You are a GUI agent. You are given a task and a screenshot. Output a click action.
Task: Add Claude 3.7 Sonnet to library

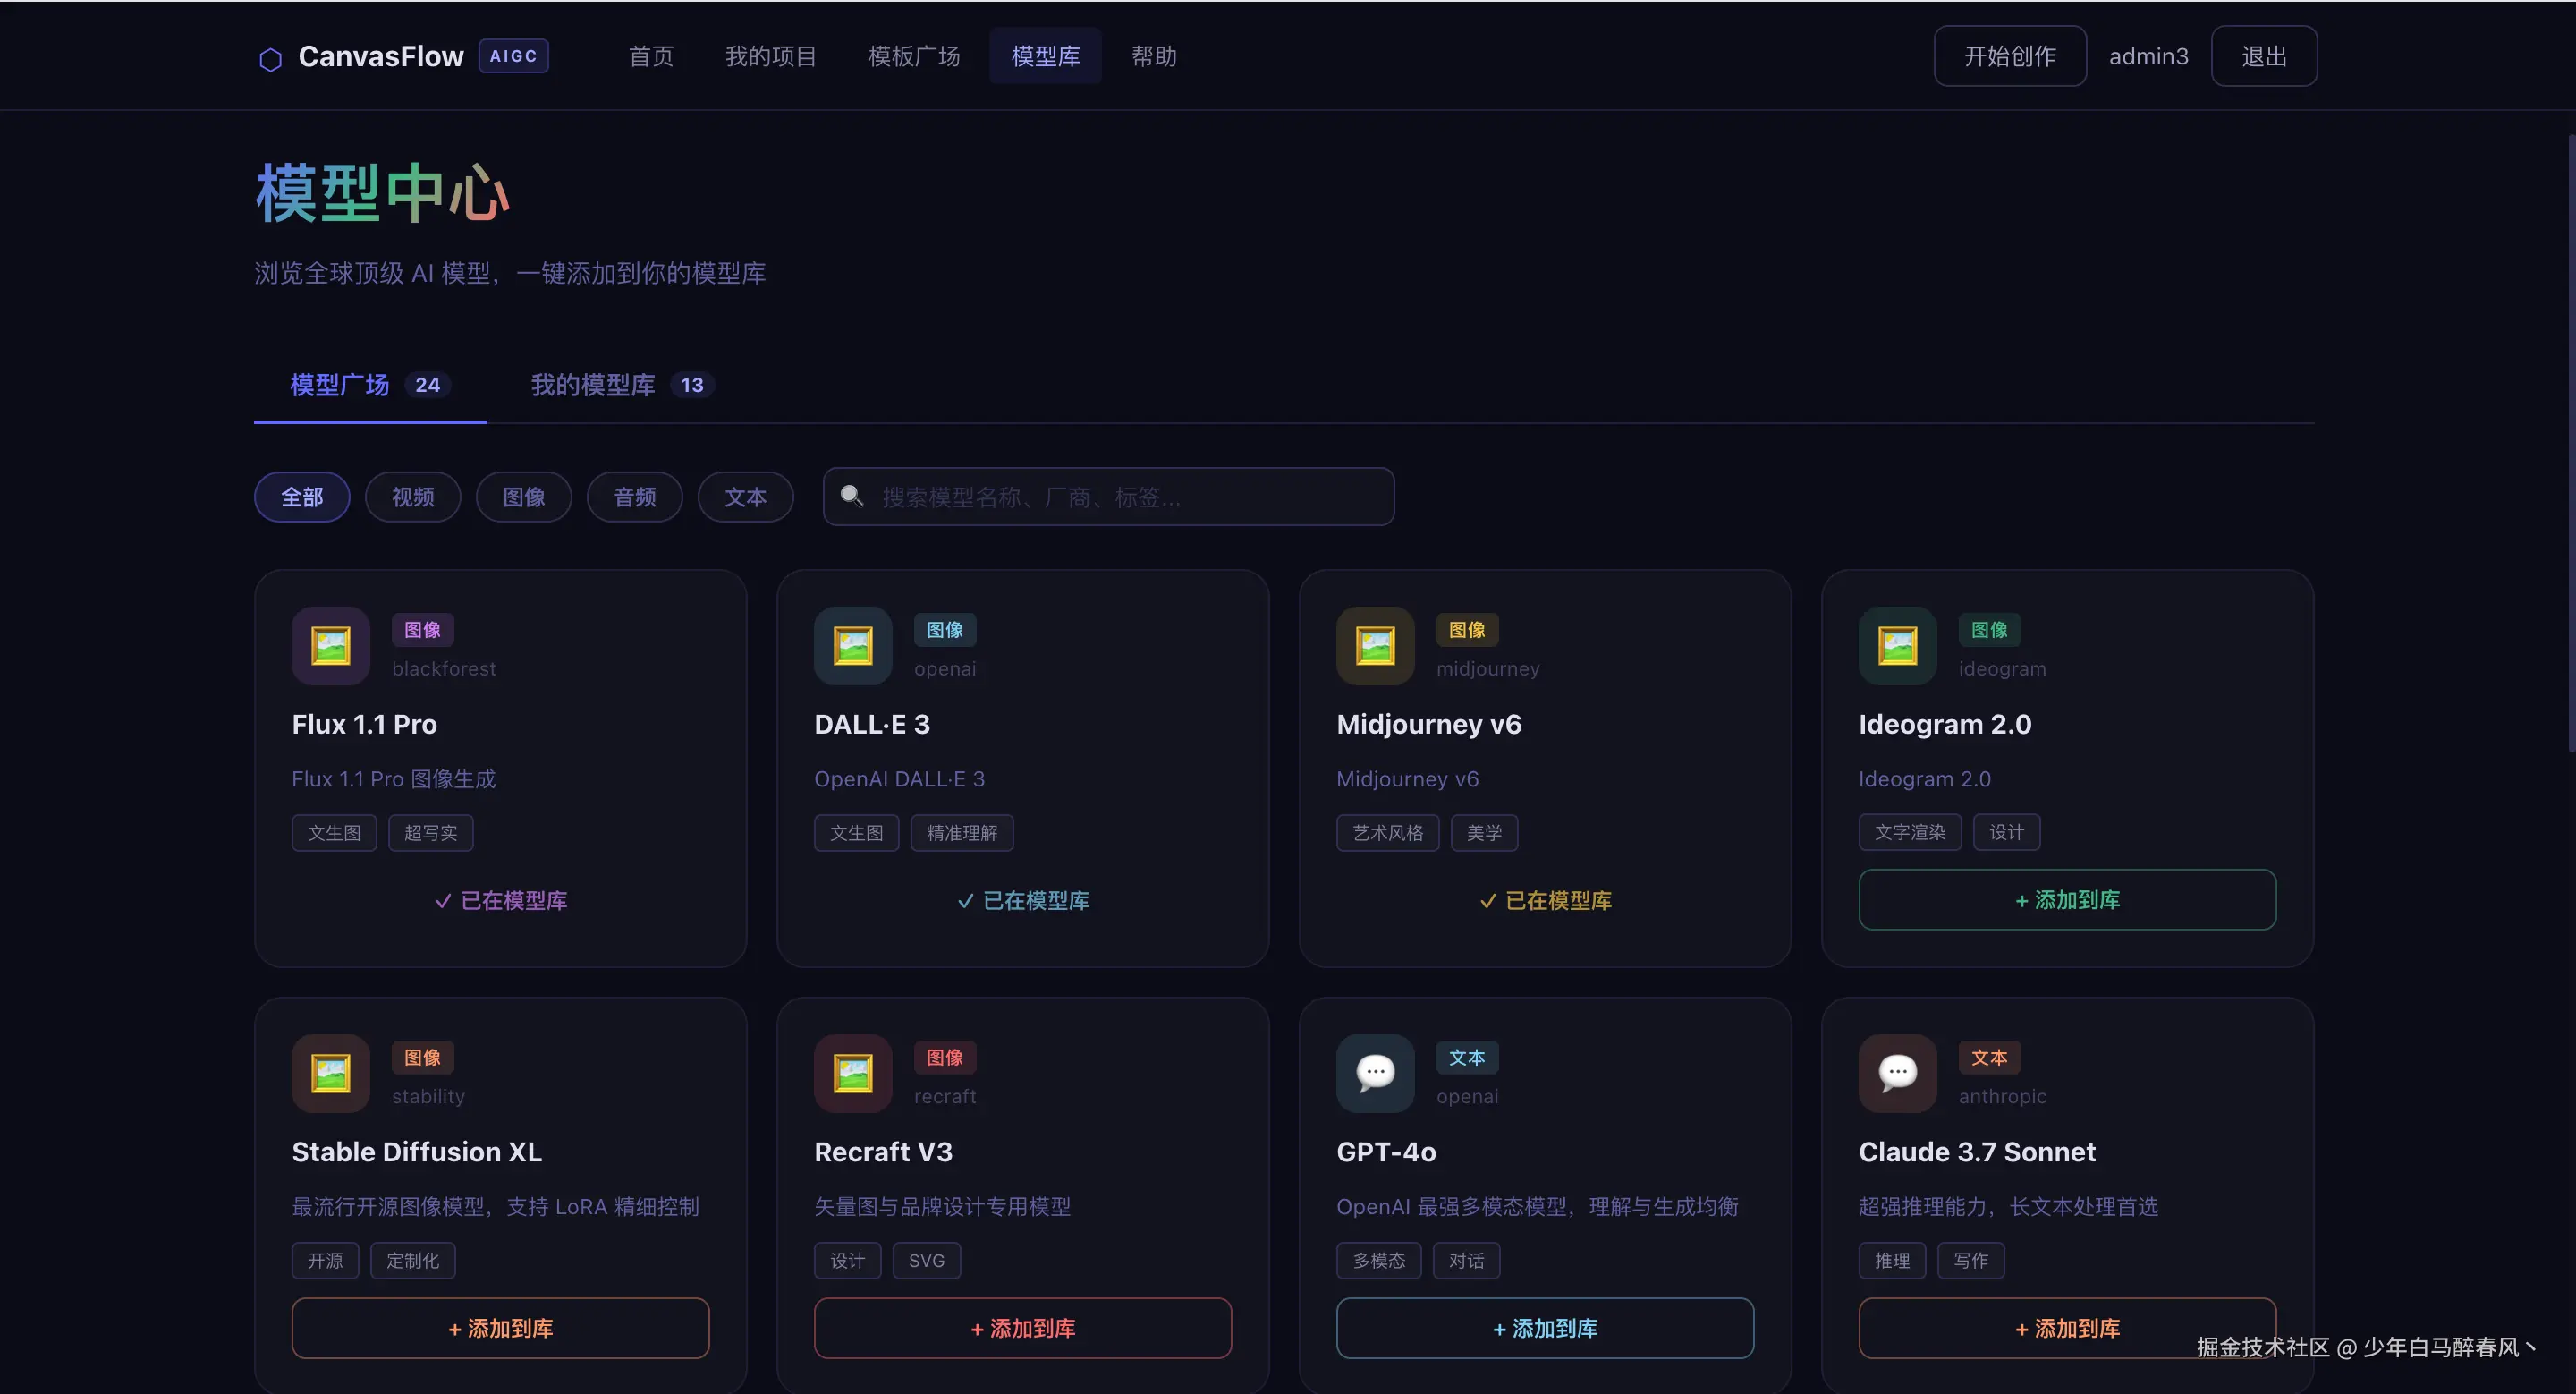[x=2067, y=1328]
